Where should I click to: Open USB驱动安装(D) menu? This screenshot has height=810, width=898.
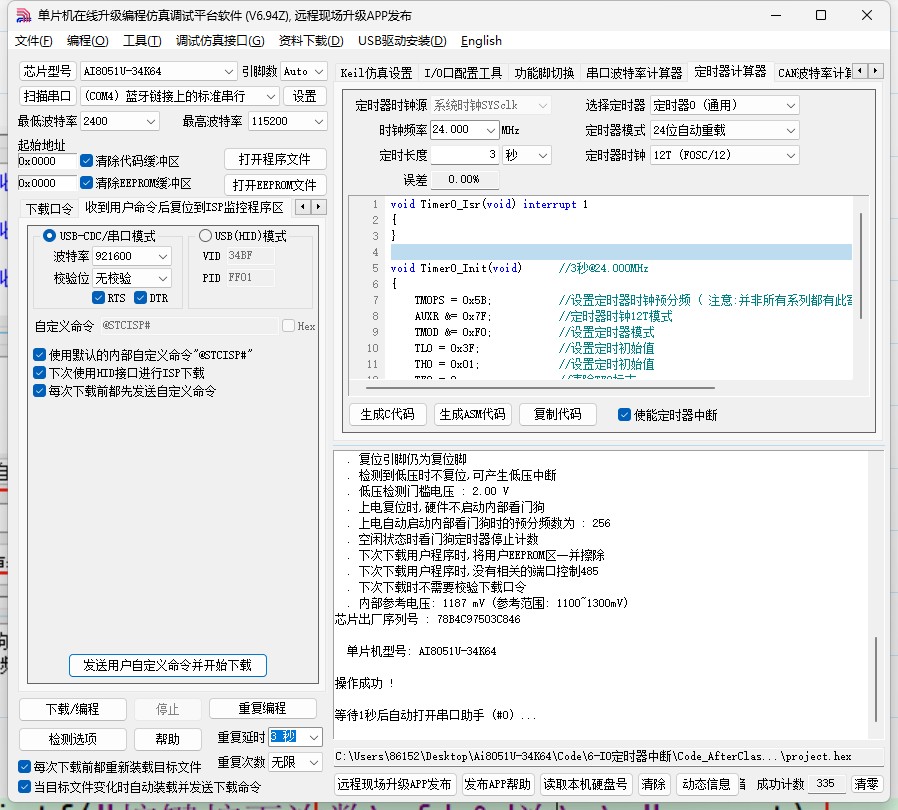point(402,41)
